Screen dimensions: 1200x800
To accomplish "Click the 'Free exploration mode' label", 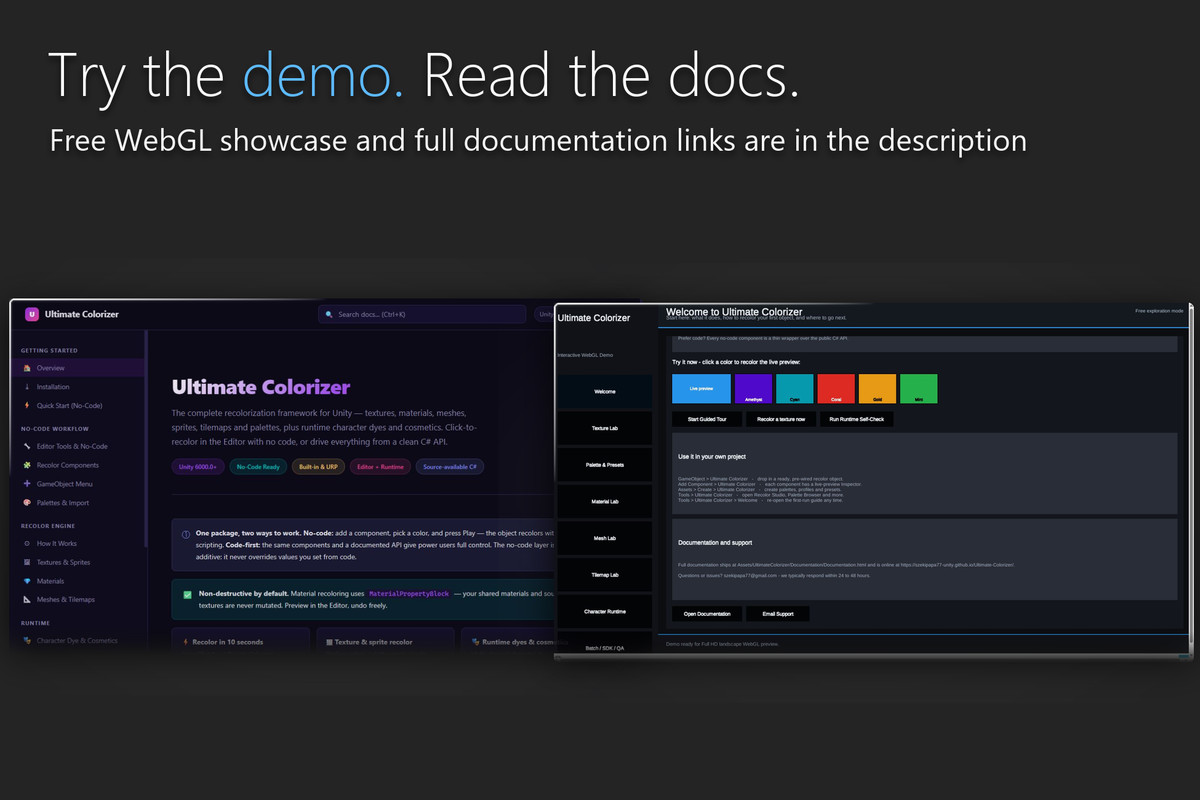I will point(1160,311).
